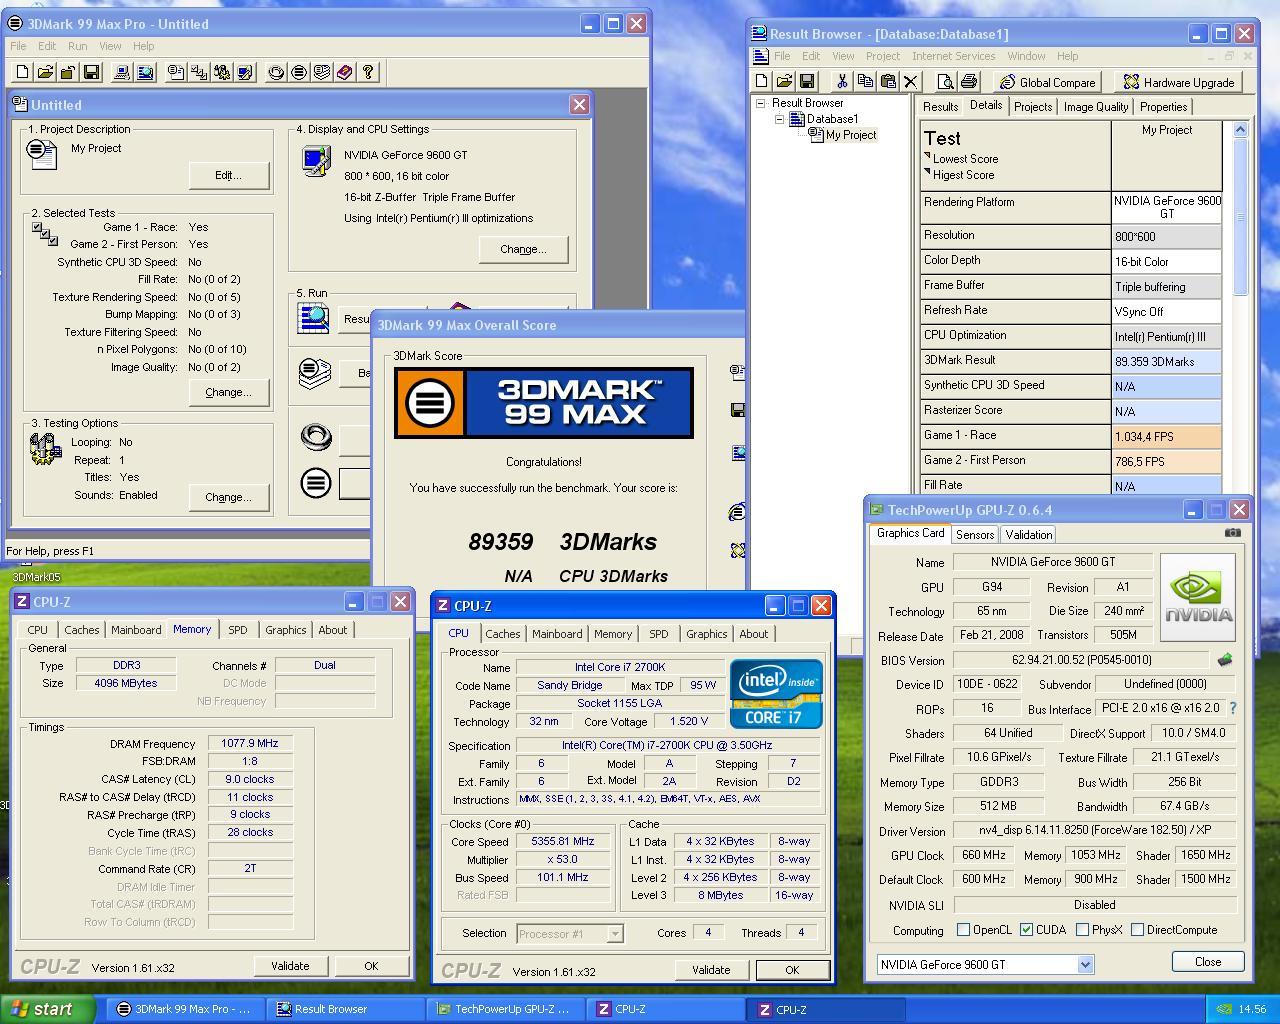This screenshot has width=1280, height=1024.
Task: Collapse the Database1 tree node
Action: point(779,119)
